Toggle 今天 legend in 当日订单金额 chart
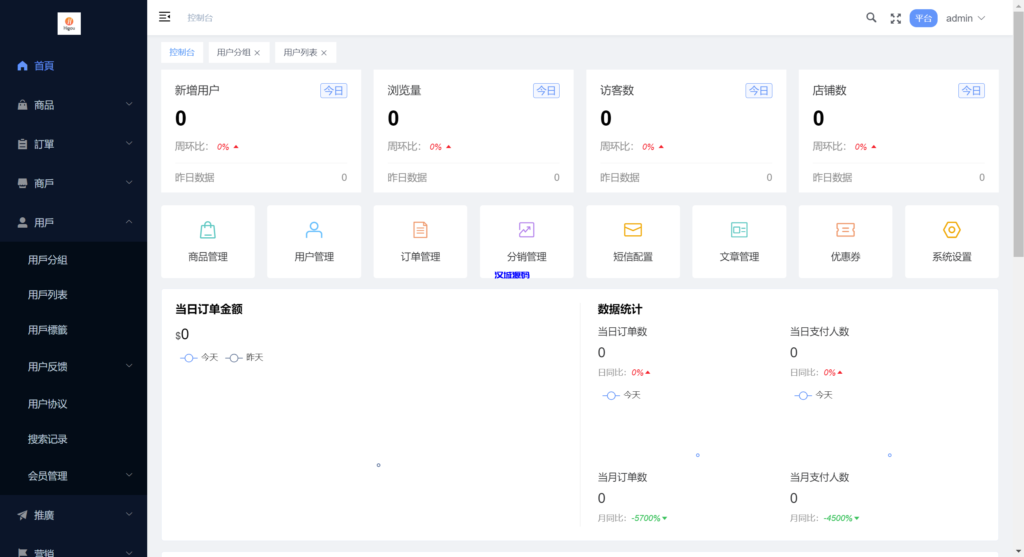The image size is (1024, 557). (x=199, y=357)
